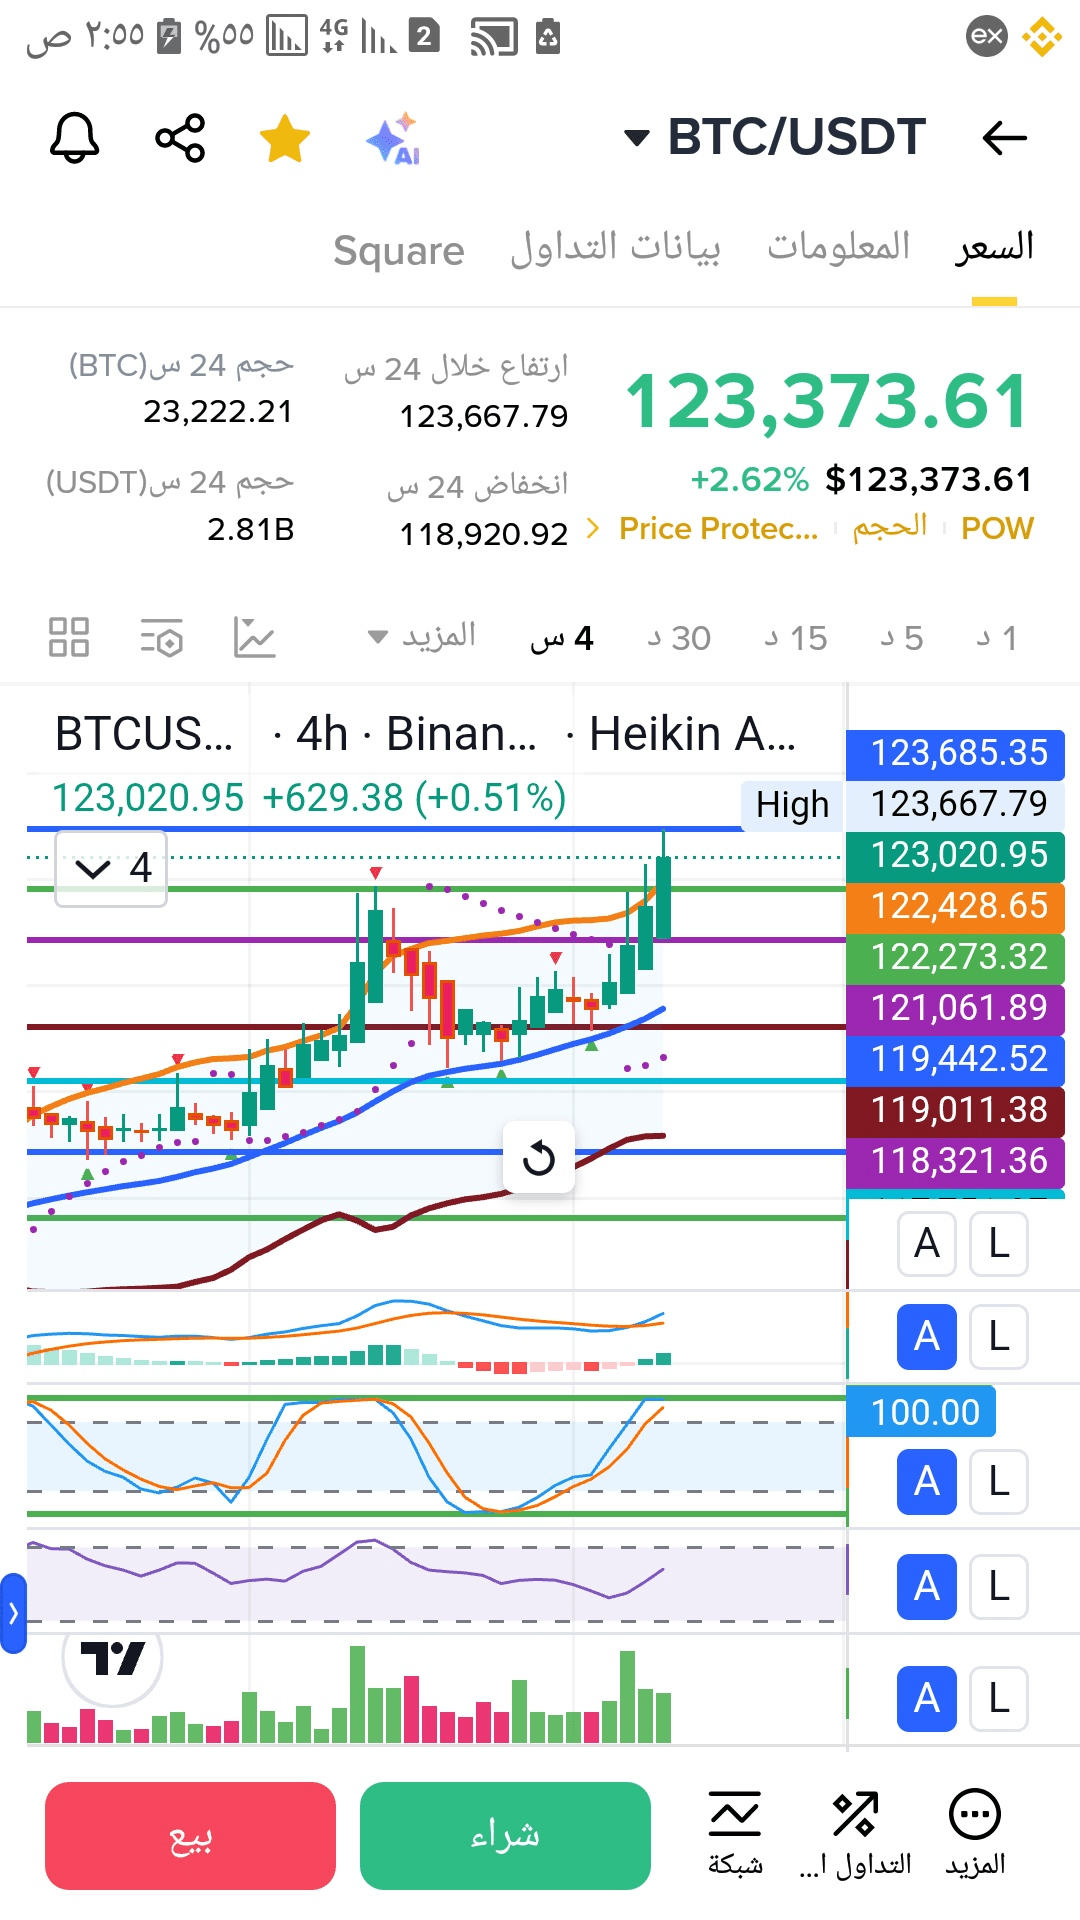Go back using the arrow icon
The width and height of the screenshot is (1080, 1920).
1004,138
